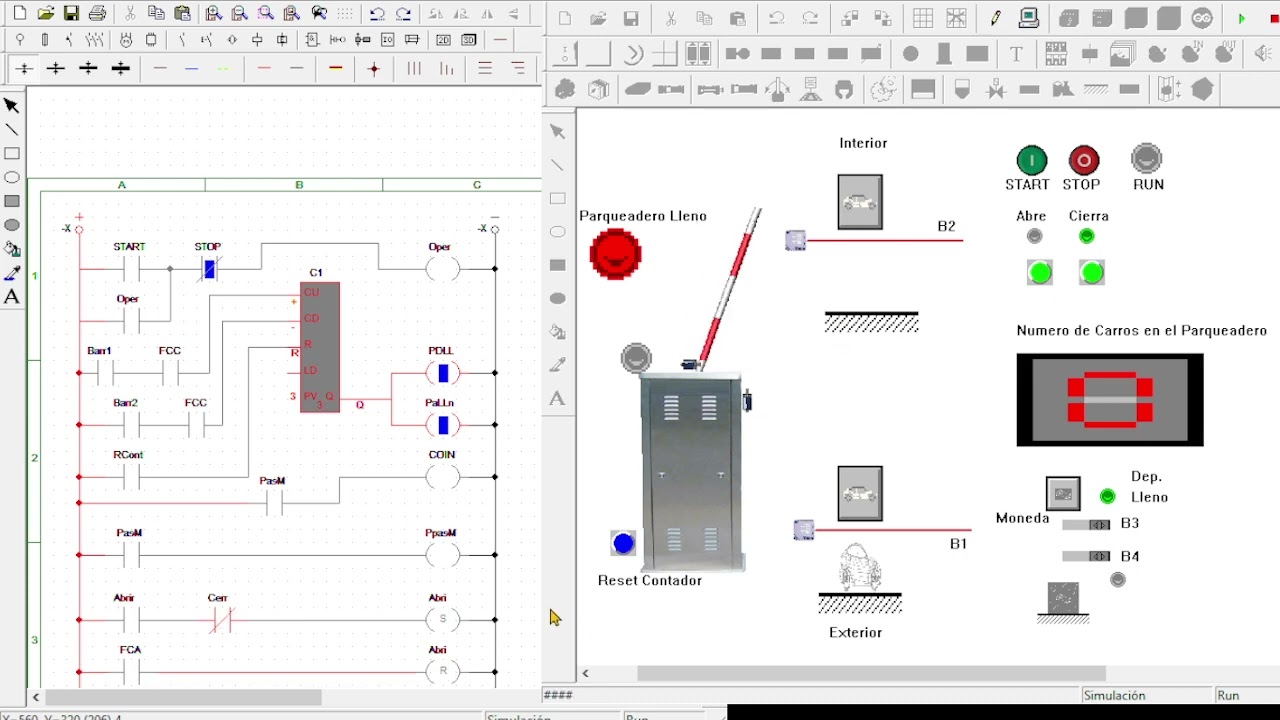Redo action in left ladder editor

(x=403, y=14)
